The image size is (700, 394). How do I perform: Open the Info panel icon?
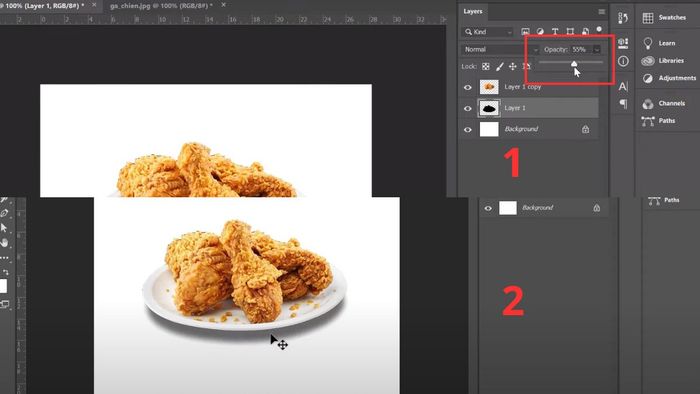tap(623, 61)
